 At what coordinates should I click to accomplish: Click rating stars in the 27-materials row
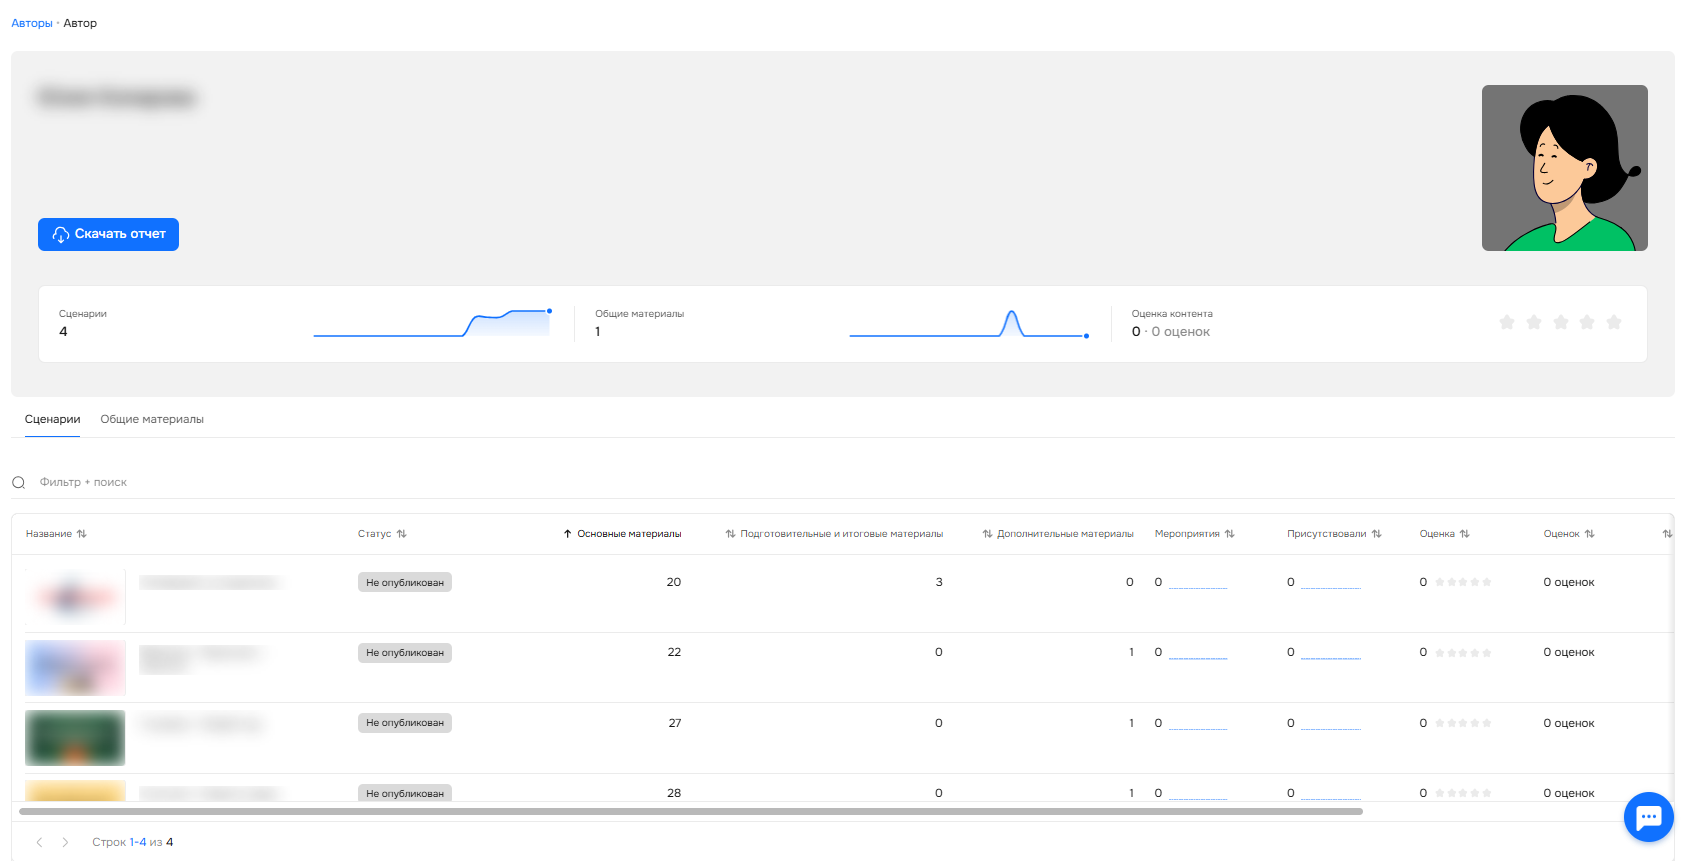coord(1463,723)
